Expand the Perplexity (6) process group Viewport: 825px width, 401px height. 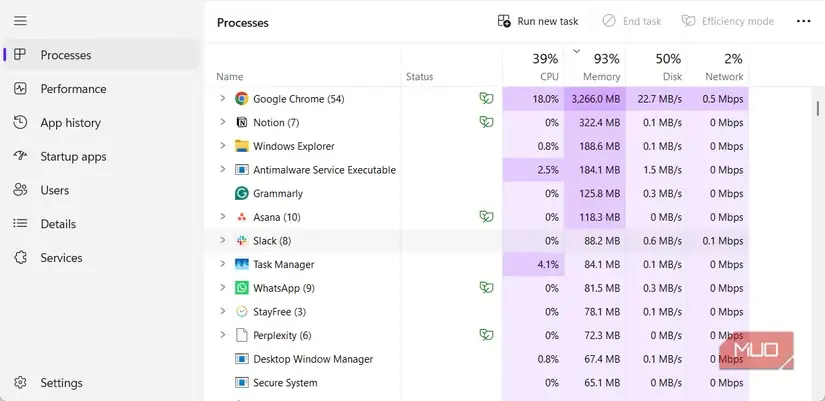[223, 335]
